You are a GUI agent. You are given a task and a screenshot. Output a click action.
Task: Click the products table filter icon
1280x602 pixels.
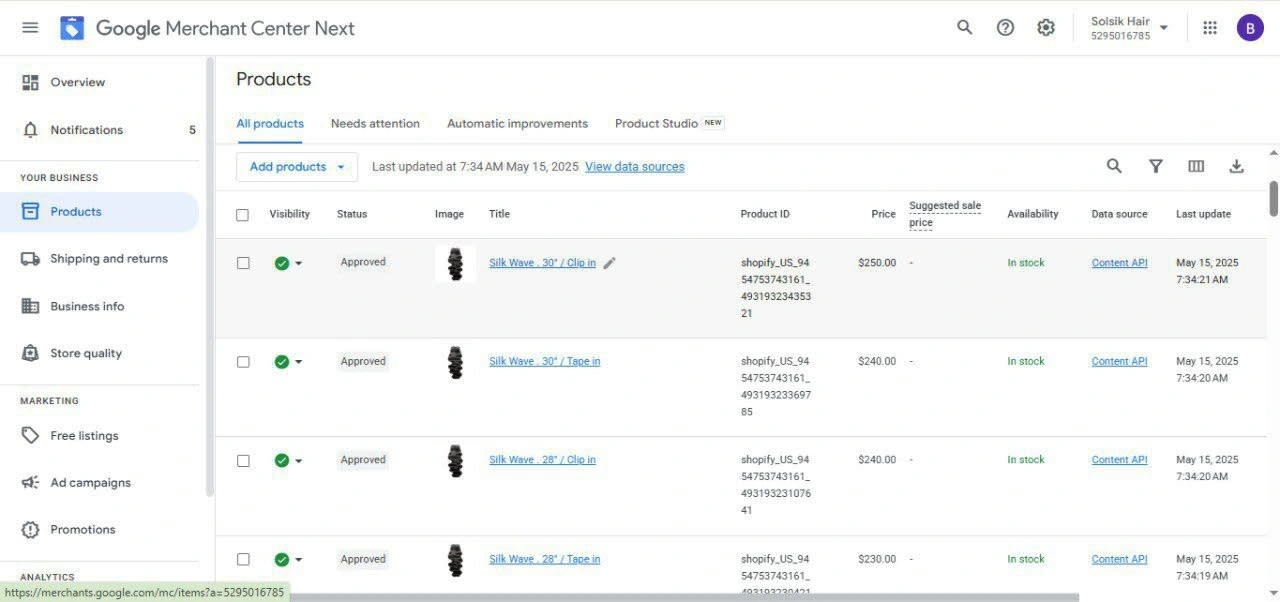[x=1155, y=166]
